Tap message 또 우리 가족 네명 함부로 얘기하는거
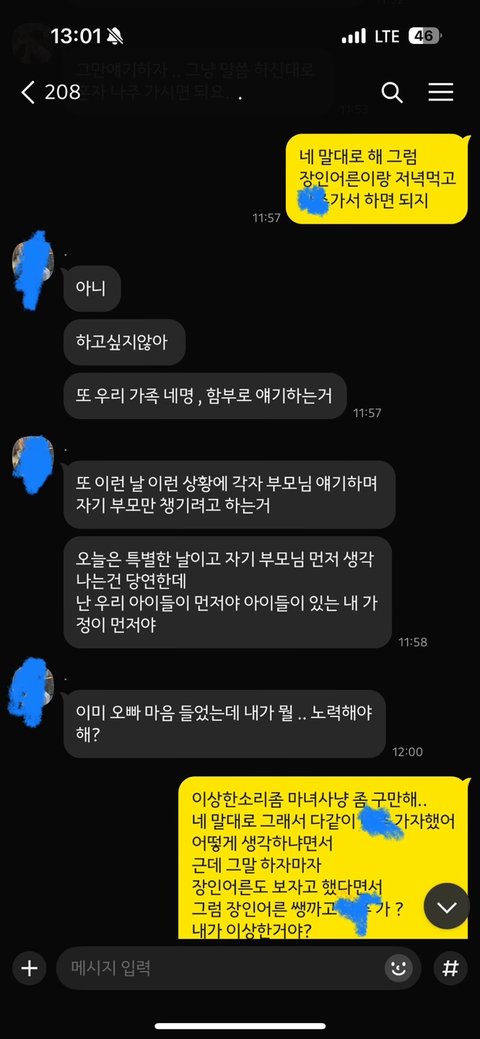This screenshot has height=1039, width=480. click(x=206, y=396)
